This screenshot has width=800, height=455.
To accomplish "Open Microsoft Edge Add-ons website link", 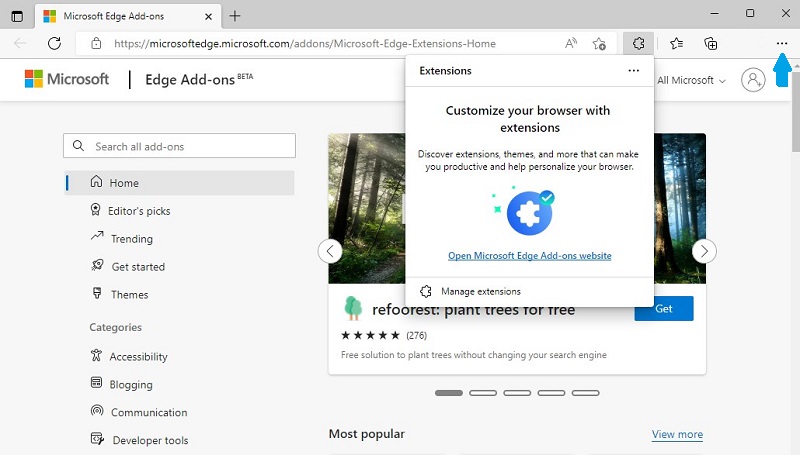I will pos(529,256).
